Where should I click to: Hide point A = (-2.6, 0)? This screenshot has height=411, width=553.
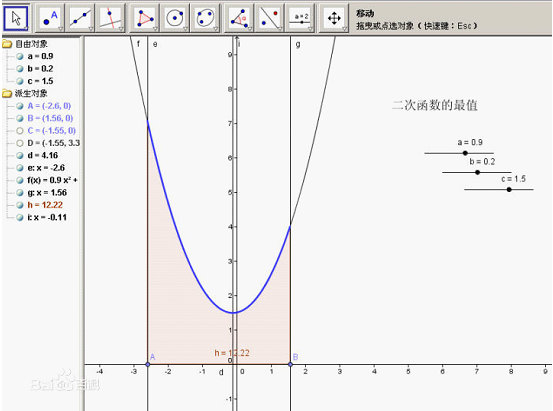coord(20,106)
